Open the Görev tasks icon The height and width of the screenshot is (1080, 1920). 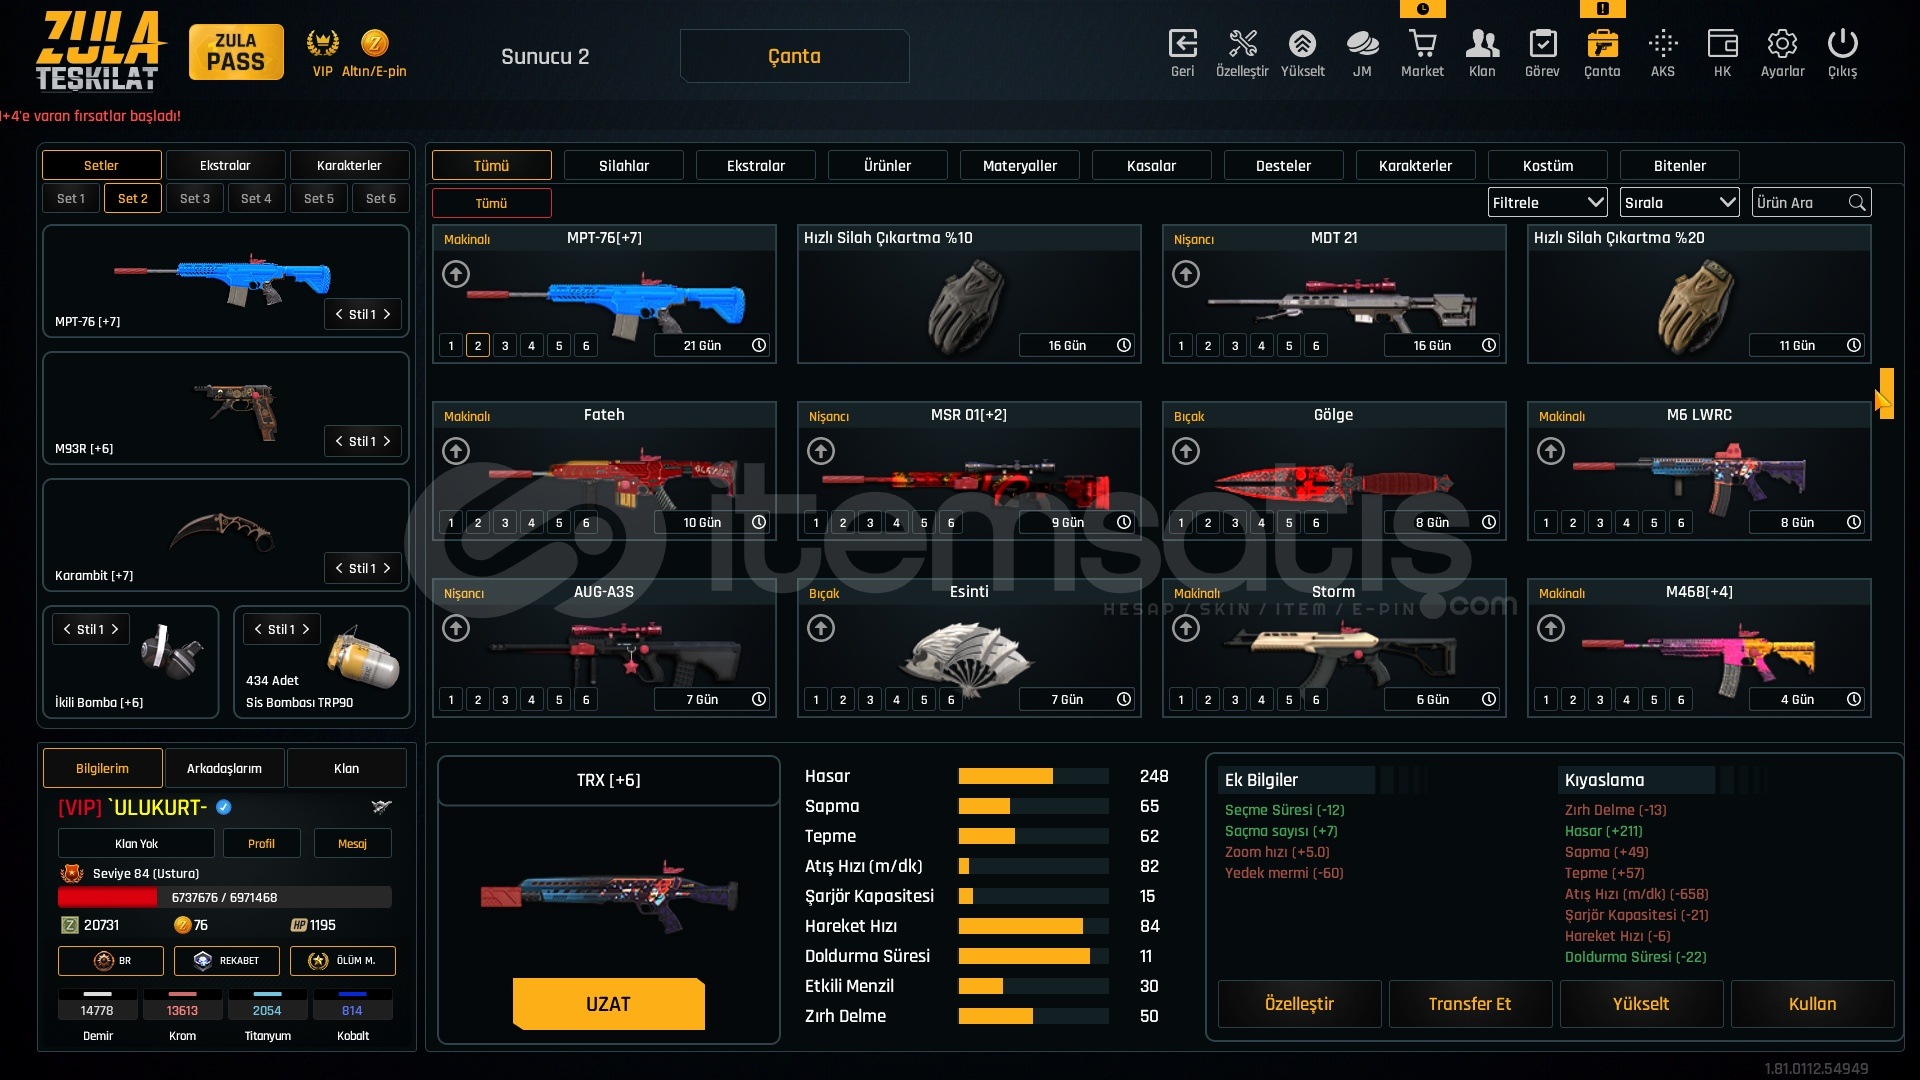(1542, 45)
